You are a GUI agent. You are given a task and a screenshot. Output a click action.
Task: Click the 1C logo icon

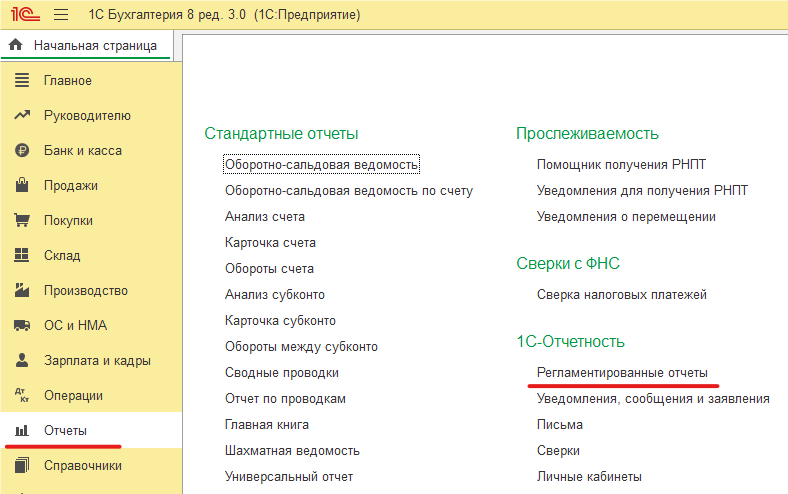(x=25, y=14)
